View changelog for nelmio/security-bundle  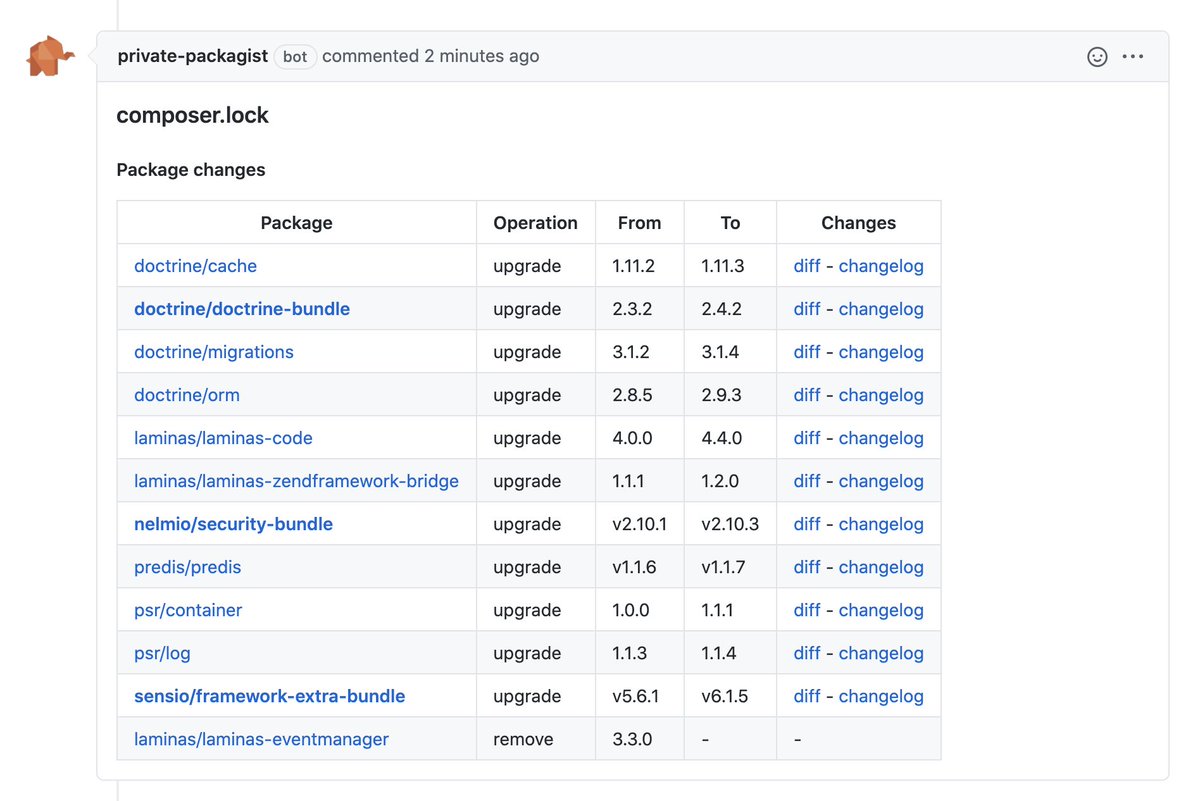pos(881,524)
